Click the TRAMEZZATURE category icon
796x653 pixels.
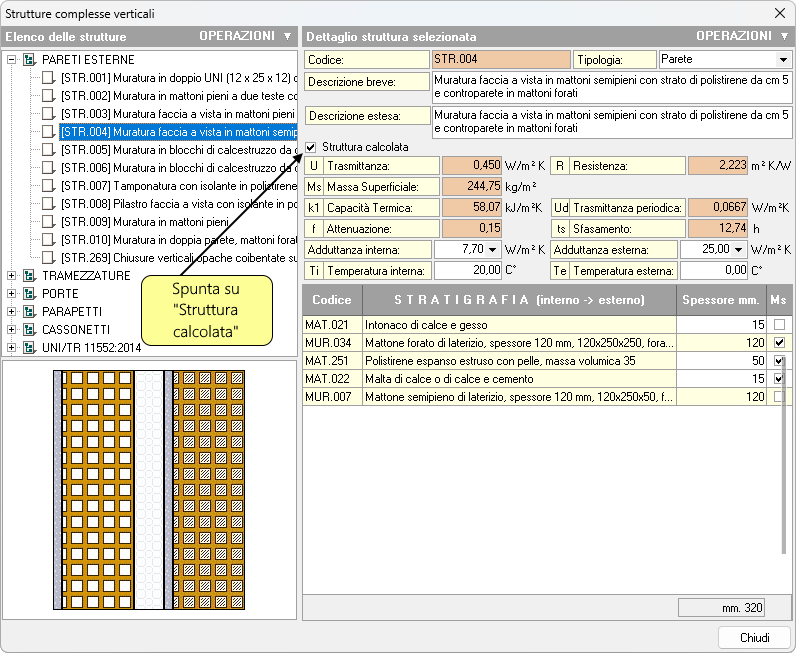(29, 276)
